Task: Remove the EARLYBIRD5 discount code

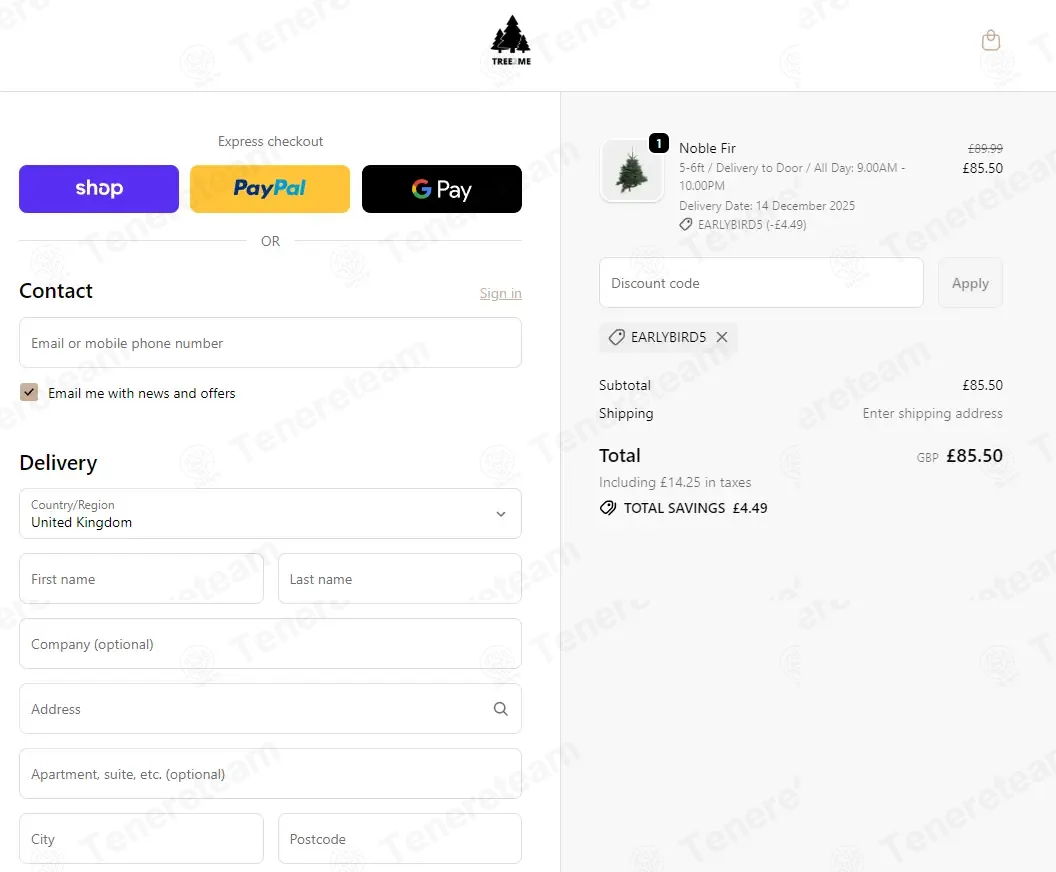Action: pyautogui.click(x=722, y=337)
